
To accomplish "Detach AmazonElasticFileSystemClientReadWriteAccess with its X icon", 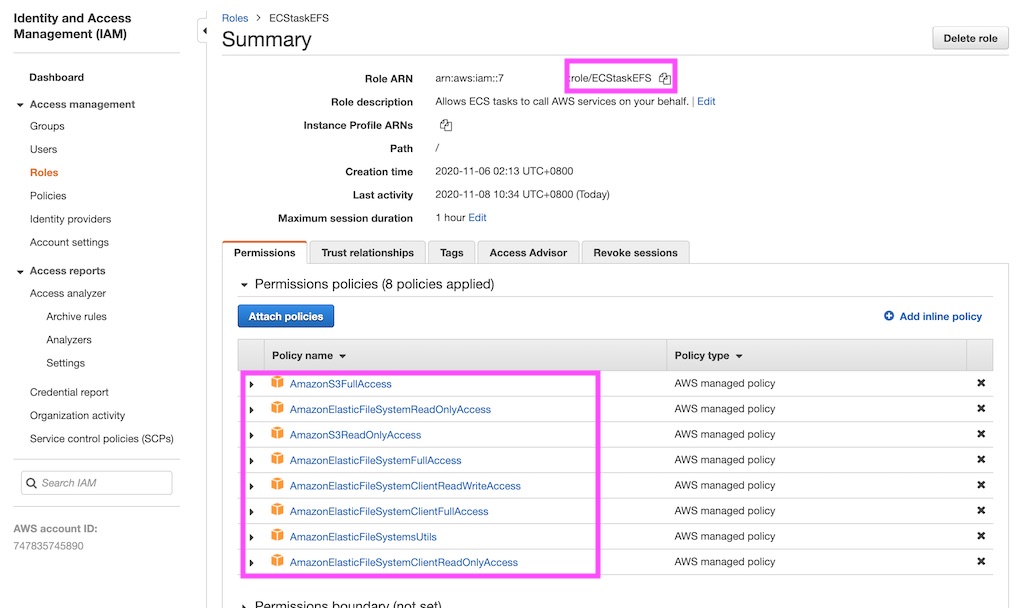I will tap(981, 485).
